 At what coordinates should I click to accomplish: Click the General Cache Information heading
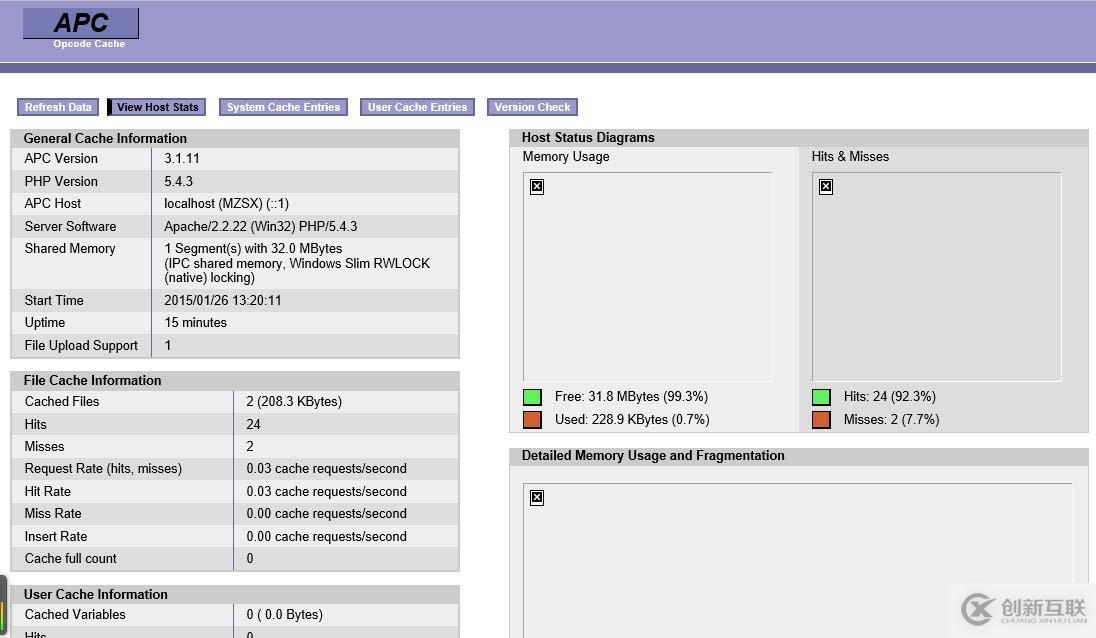tap(105, 138)
